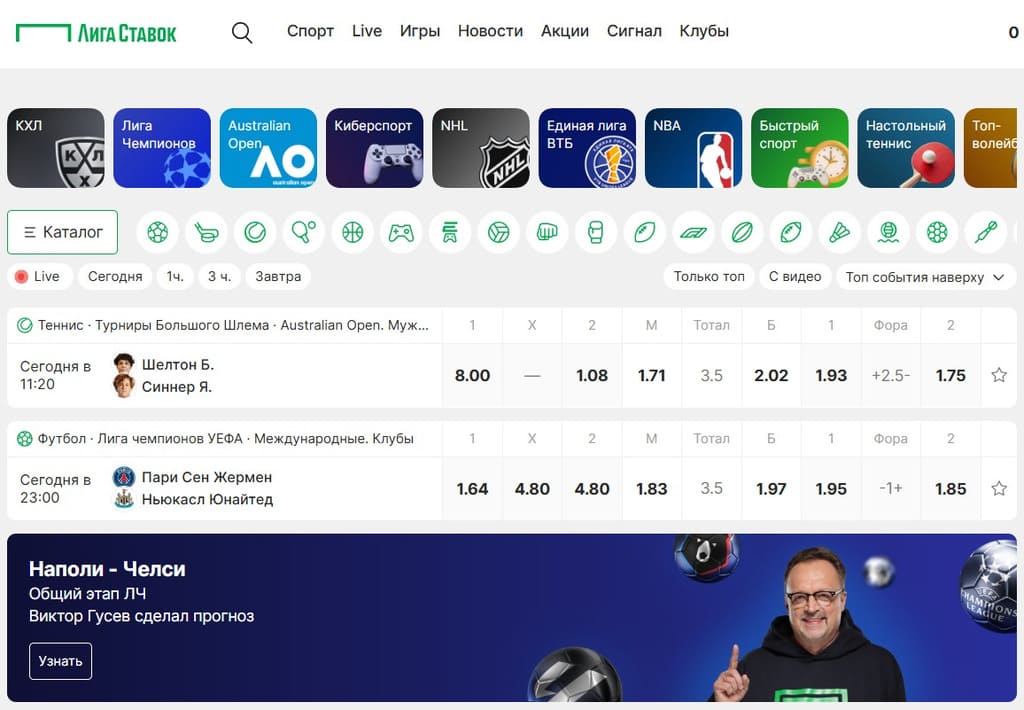Open the Live menu item
This screenshot has height=710, width=1024.
[x=367, y=31]
